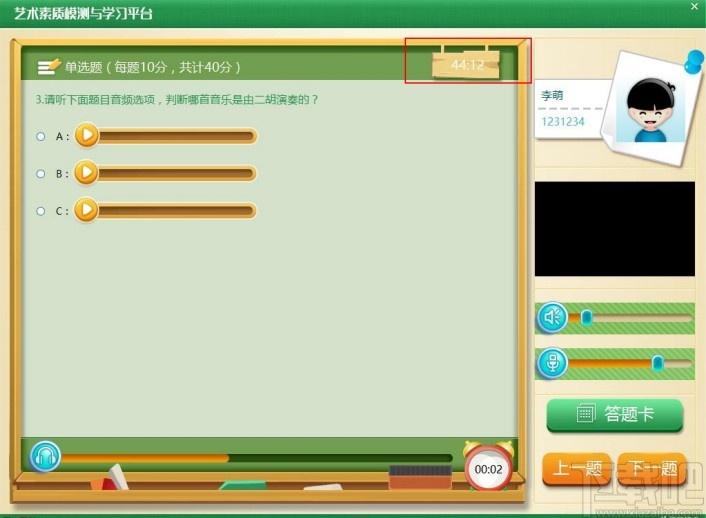Click the student ID 1231234
706x518 pixels.
[x=563, y=122]
